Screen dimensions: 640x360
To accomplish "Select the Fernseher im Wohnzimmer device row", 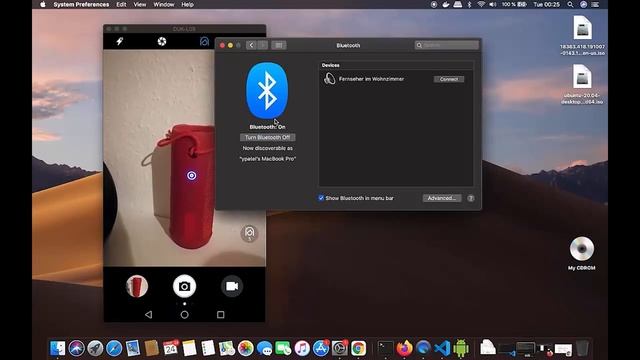I will (x=396, y=79).
